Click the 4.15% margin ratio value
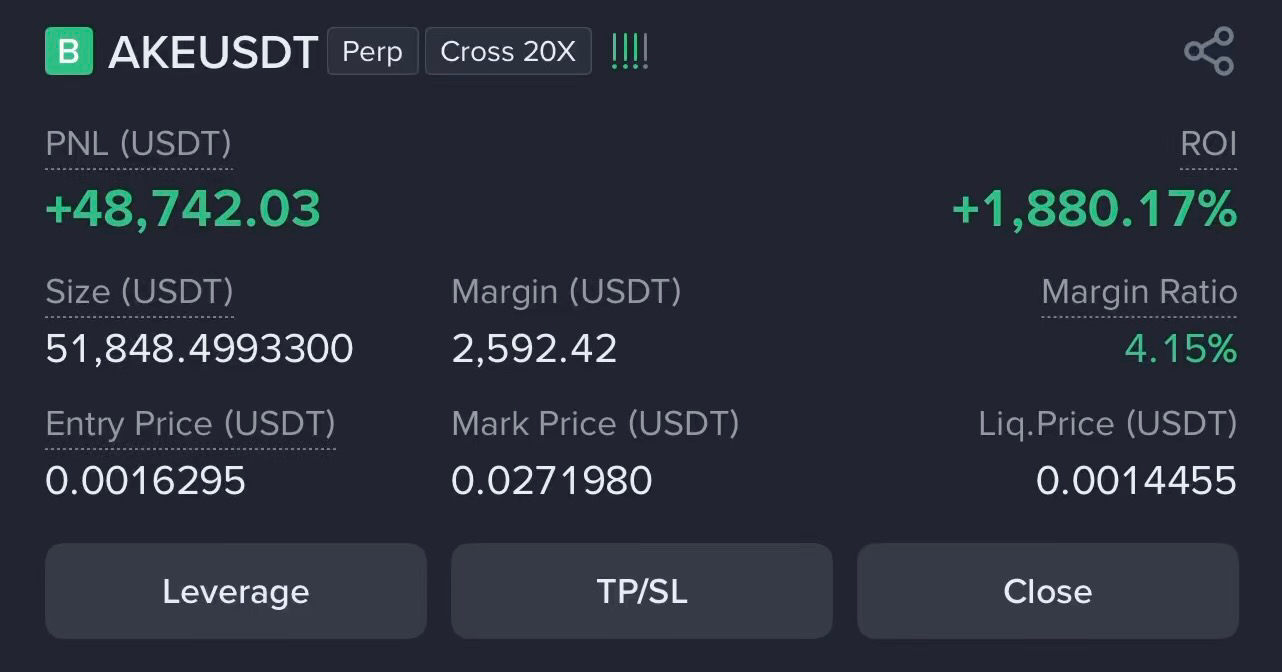1282x672 pixels. click(1181, 349)
